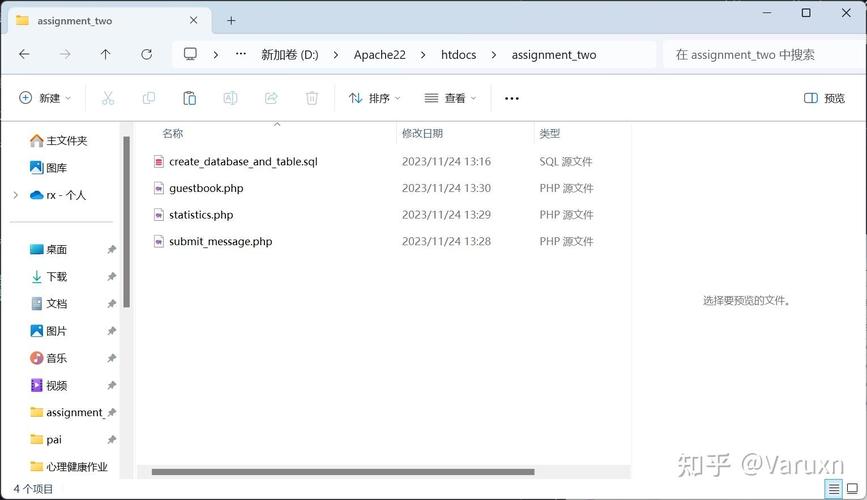Expand the rx - 个人 OneDrive node
Image resolution: width=867 pixels, height=500 pixels.
15,195
